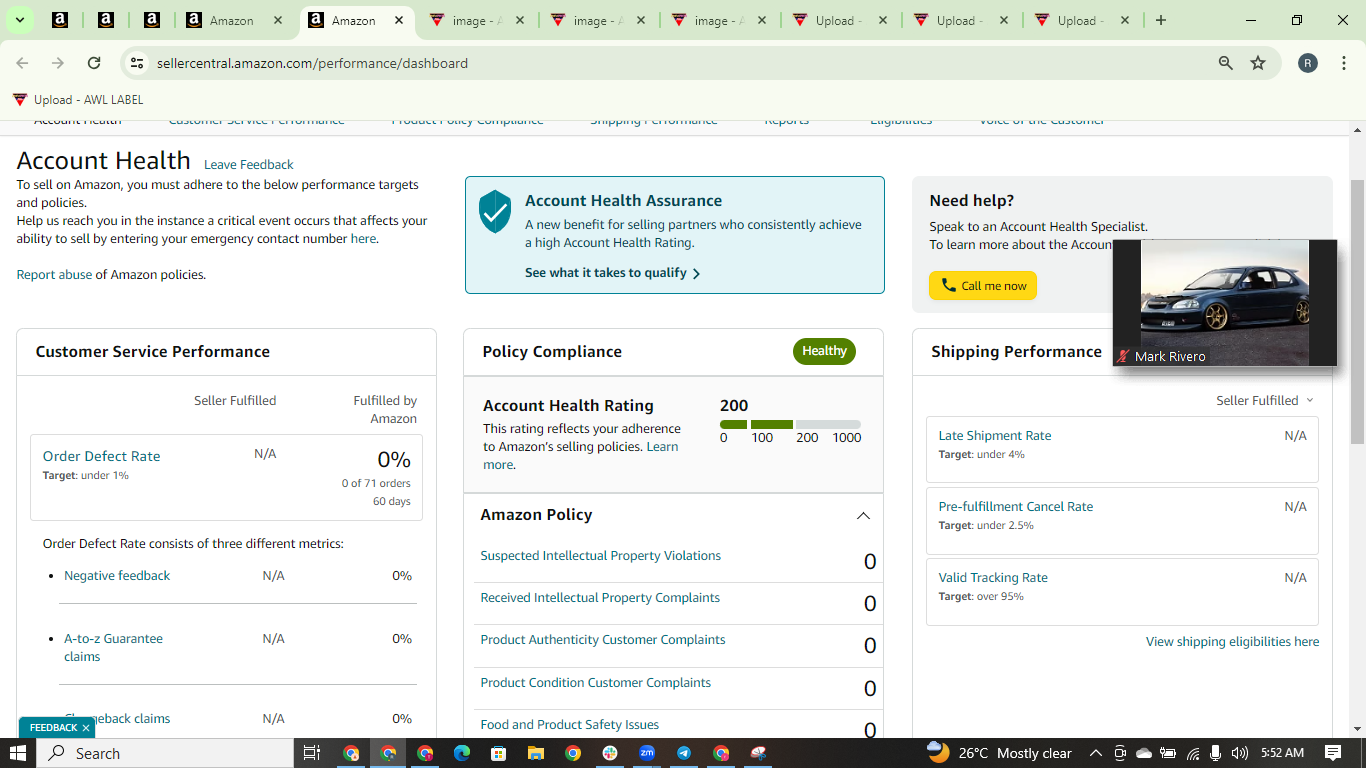Click the Report abuse link
The image size is (1366, 768).
click(x=54, y=275)
